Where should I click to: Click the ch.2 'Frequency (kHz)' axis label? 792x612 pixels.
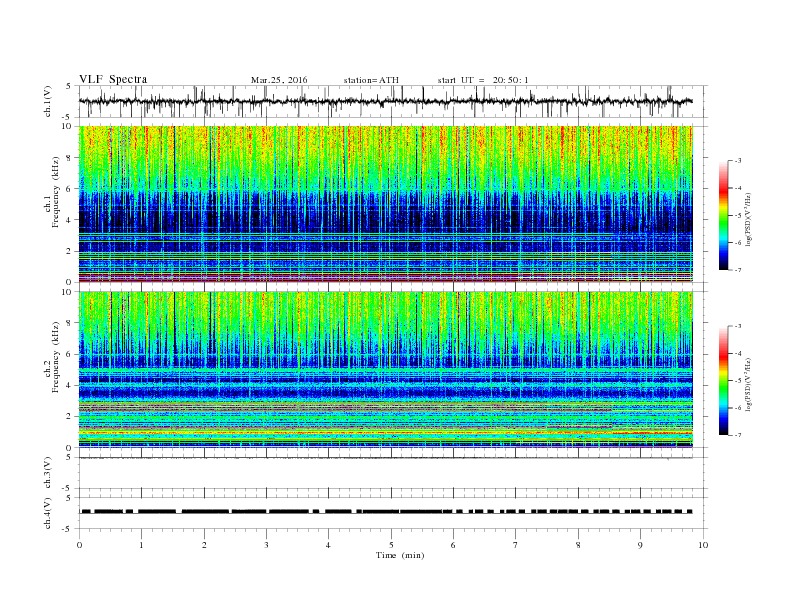point(56,358)
